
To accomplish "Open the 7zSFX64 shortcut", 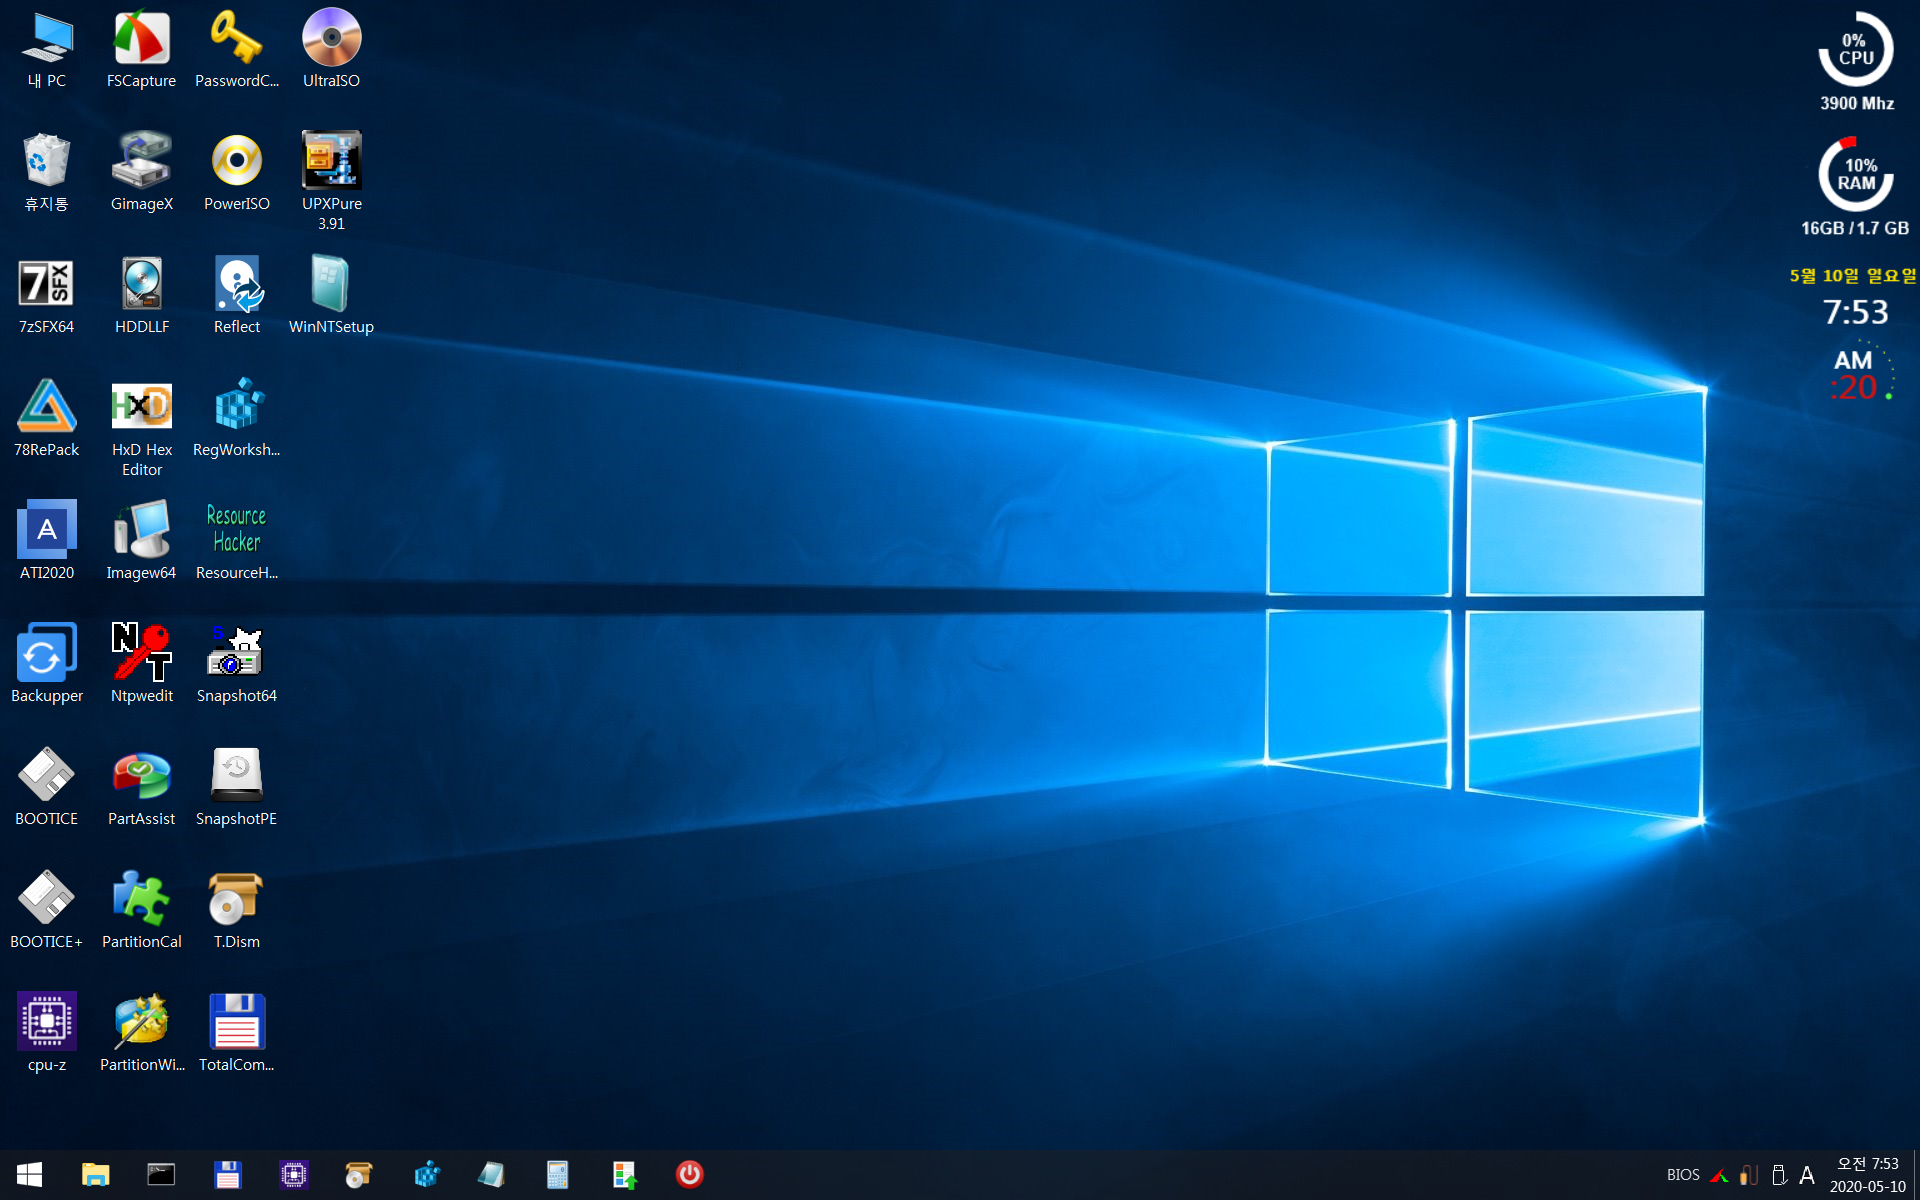I will click(x=47, y=296).
